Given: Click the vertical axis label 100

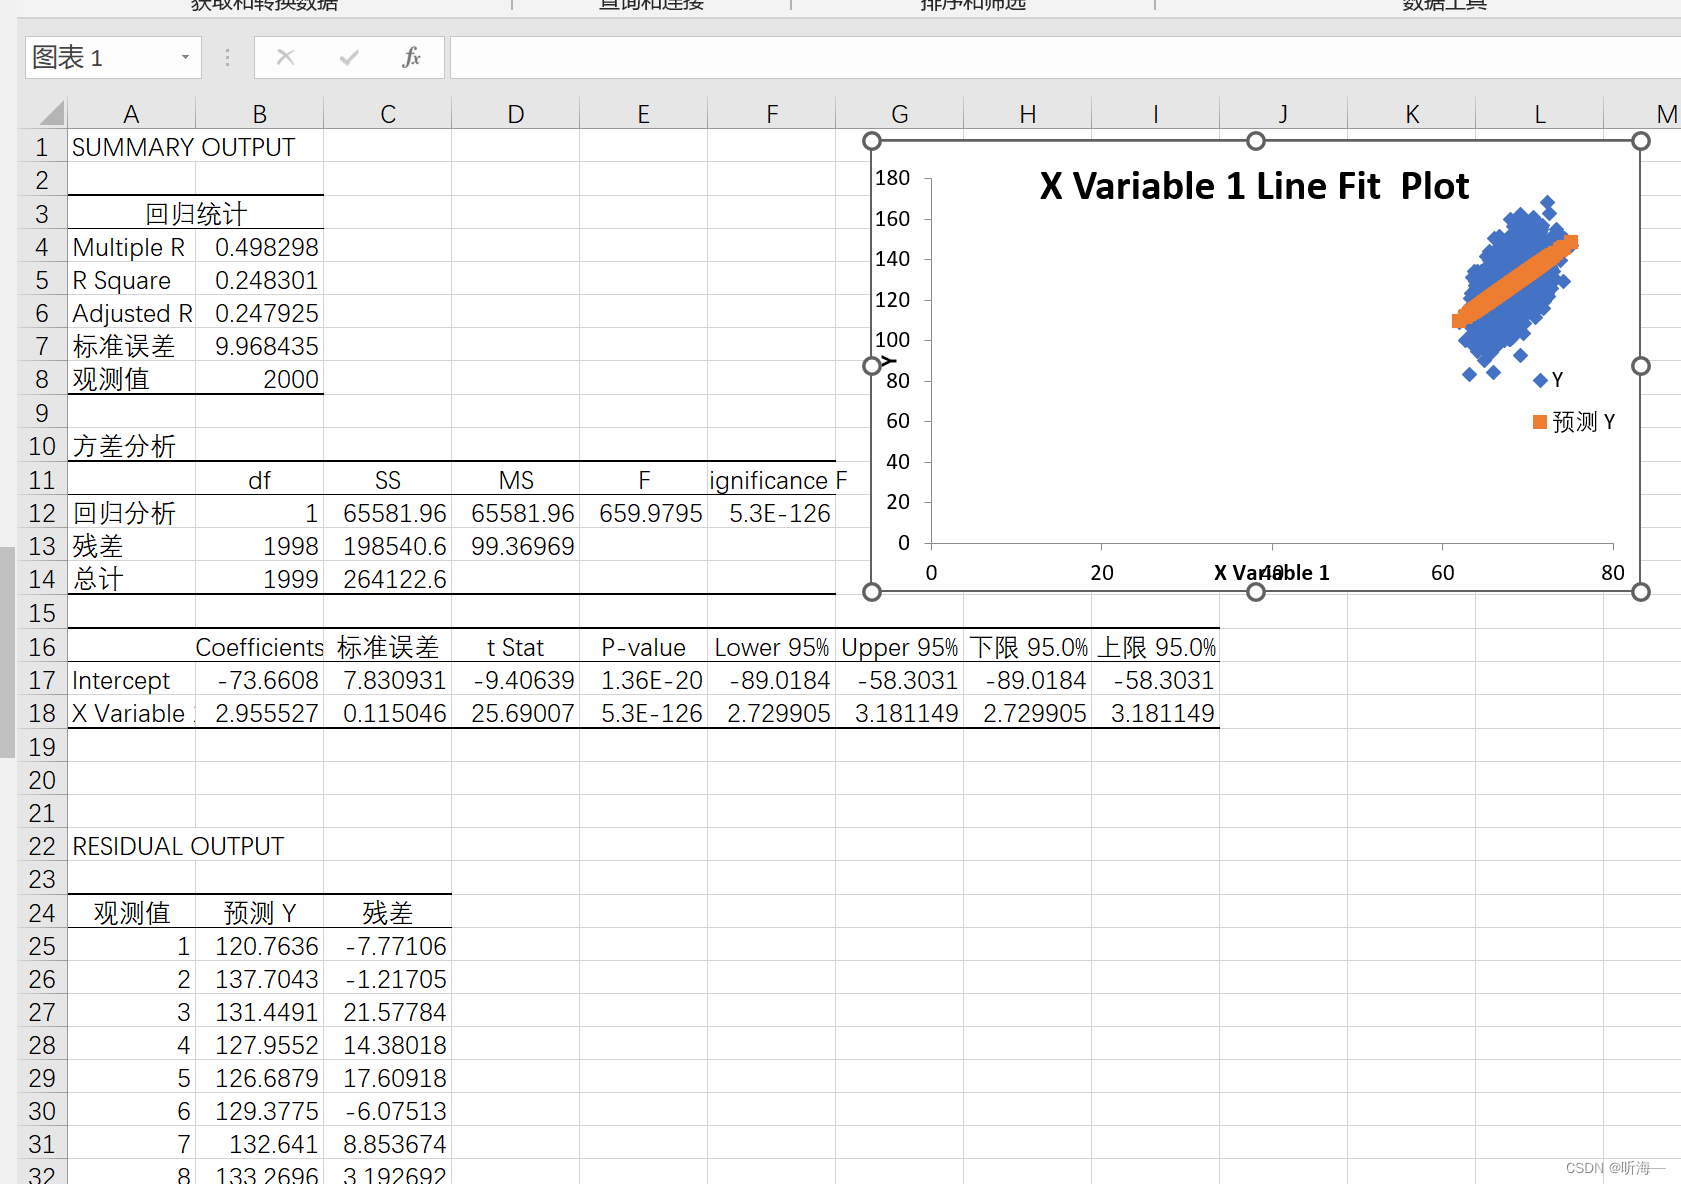Looking at the screenshot, I should pos(892,340).
